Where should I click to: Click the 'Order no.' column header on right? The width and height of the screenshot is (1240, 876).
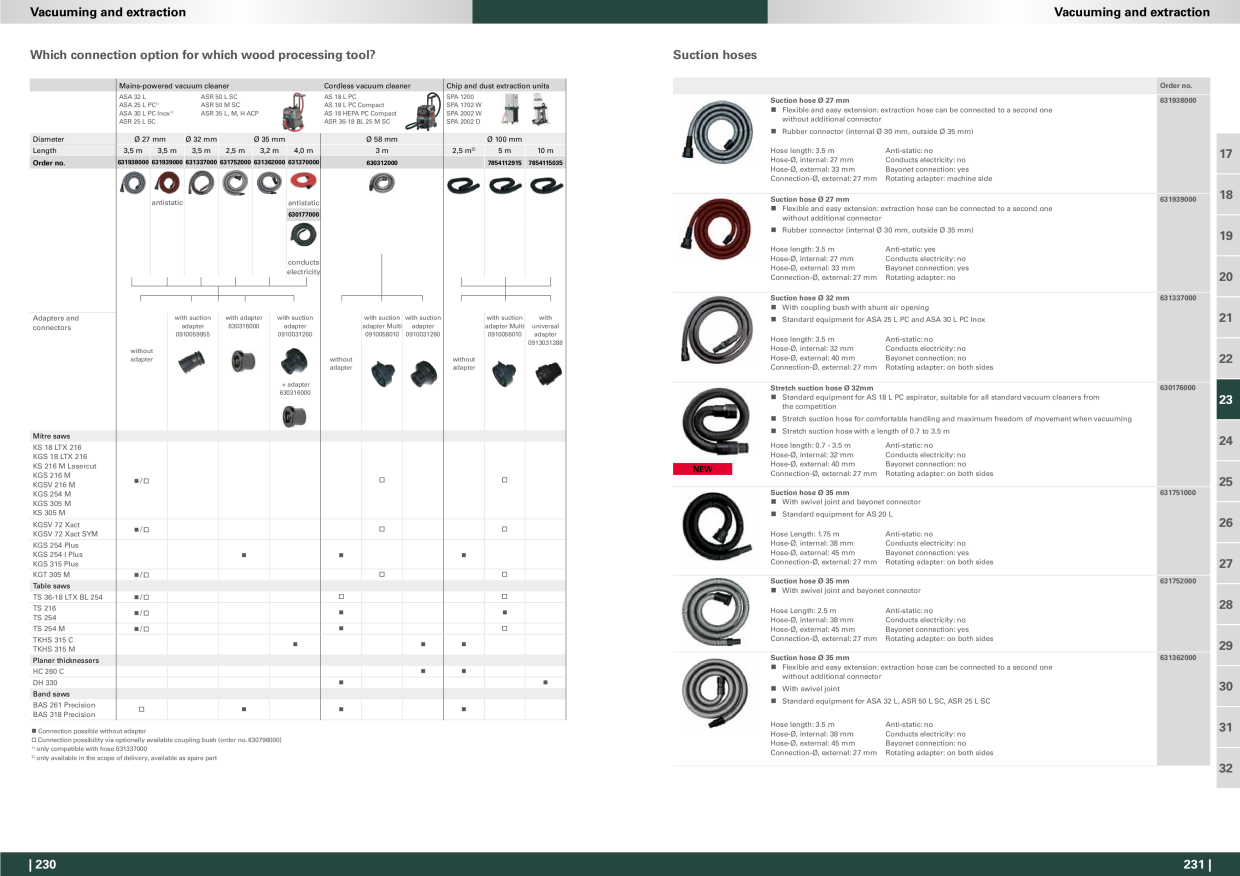pos(1176,86)
